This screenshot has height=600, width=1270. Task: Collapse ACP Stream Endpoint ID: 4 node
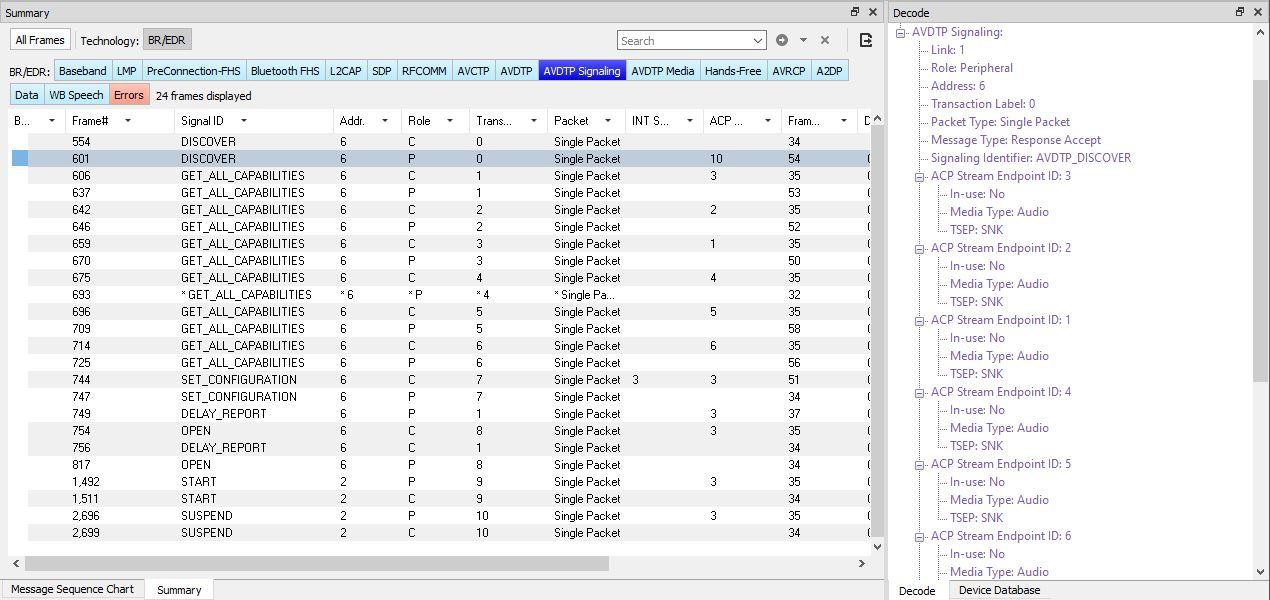(x=919, y=392)
